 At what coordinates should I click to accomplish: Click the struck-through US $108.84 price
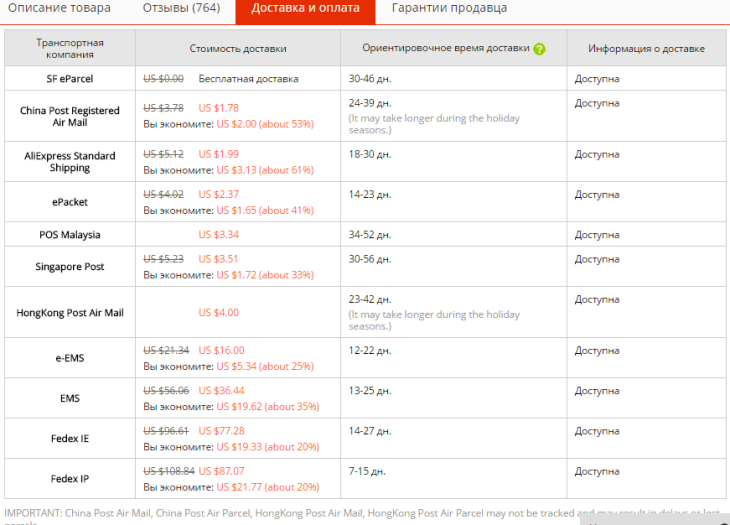(169, 471)
